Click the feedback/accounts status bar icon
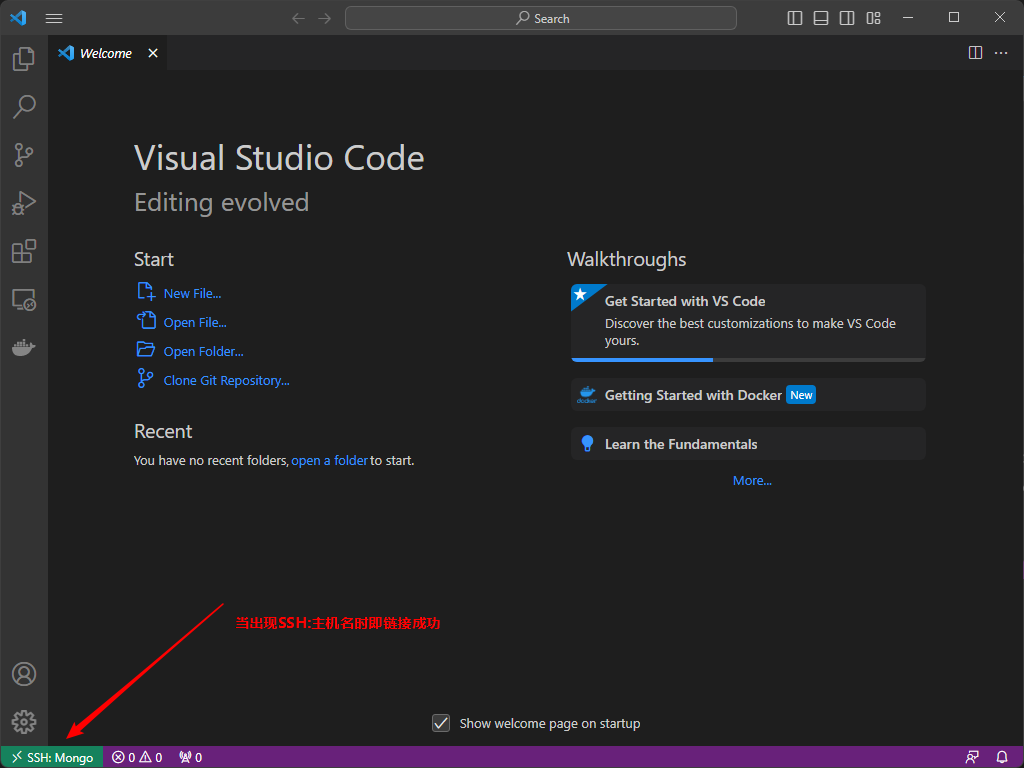 [972, 757]
